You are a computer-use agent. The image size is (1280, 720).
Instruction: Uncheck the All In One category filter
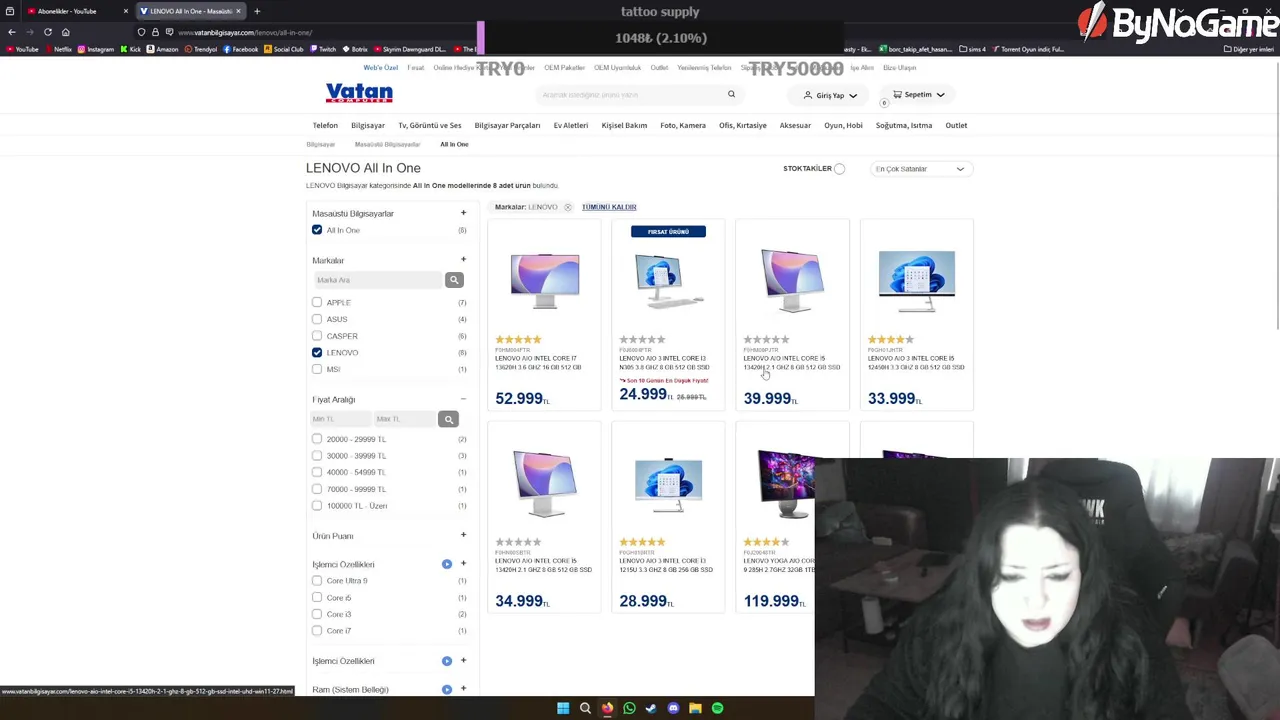tap(317, 230)
